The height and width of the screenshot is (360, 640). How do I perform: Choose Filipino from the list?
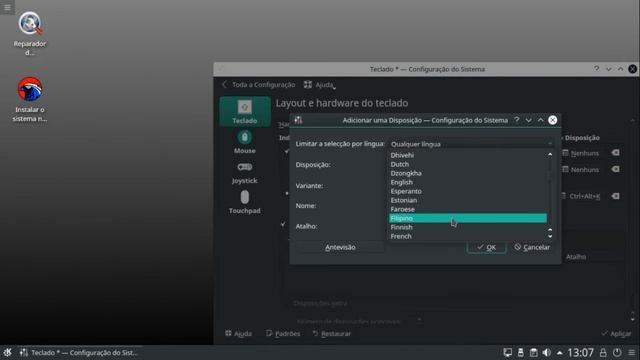tap(468, 218)
